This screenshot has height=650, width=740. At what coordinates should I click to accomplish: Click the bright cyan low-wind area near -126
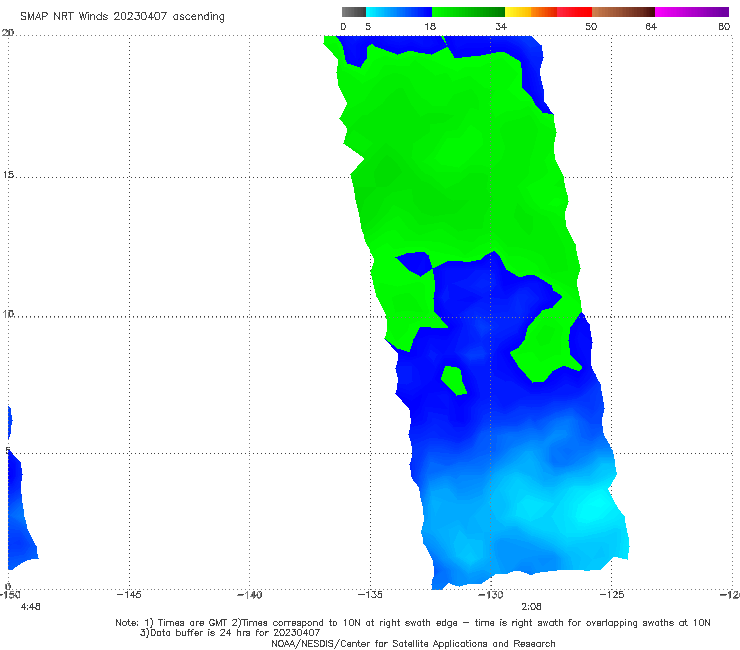coord(592,510)
